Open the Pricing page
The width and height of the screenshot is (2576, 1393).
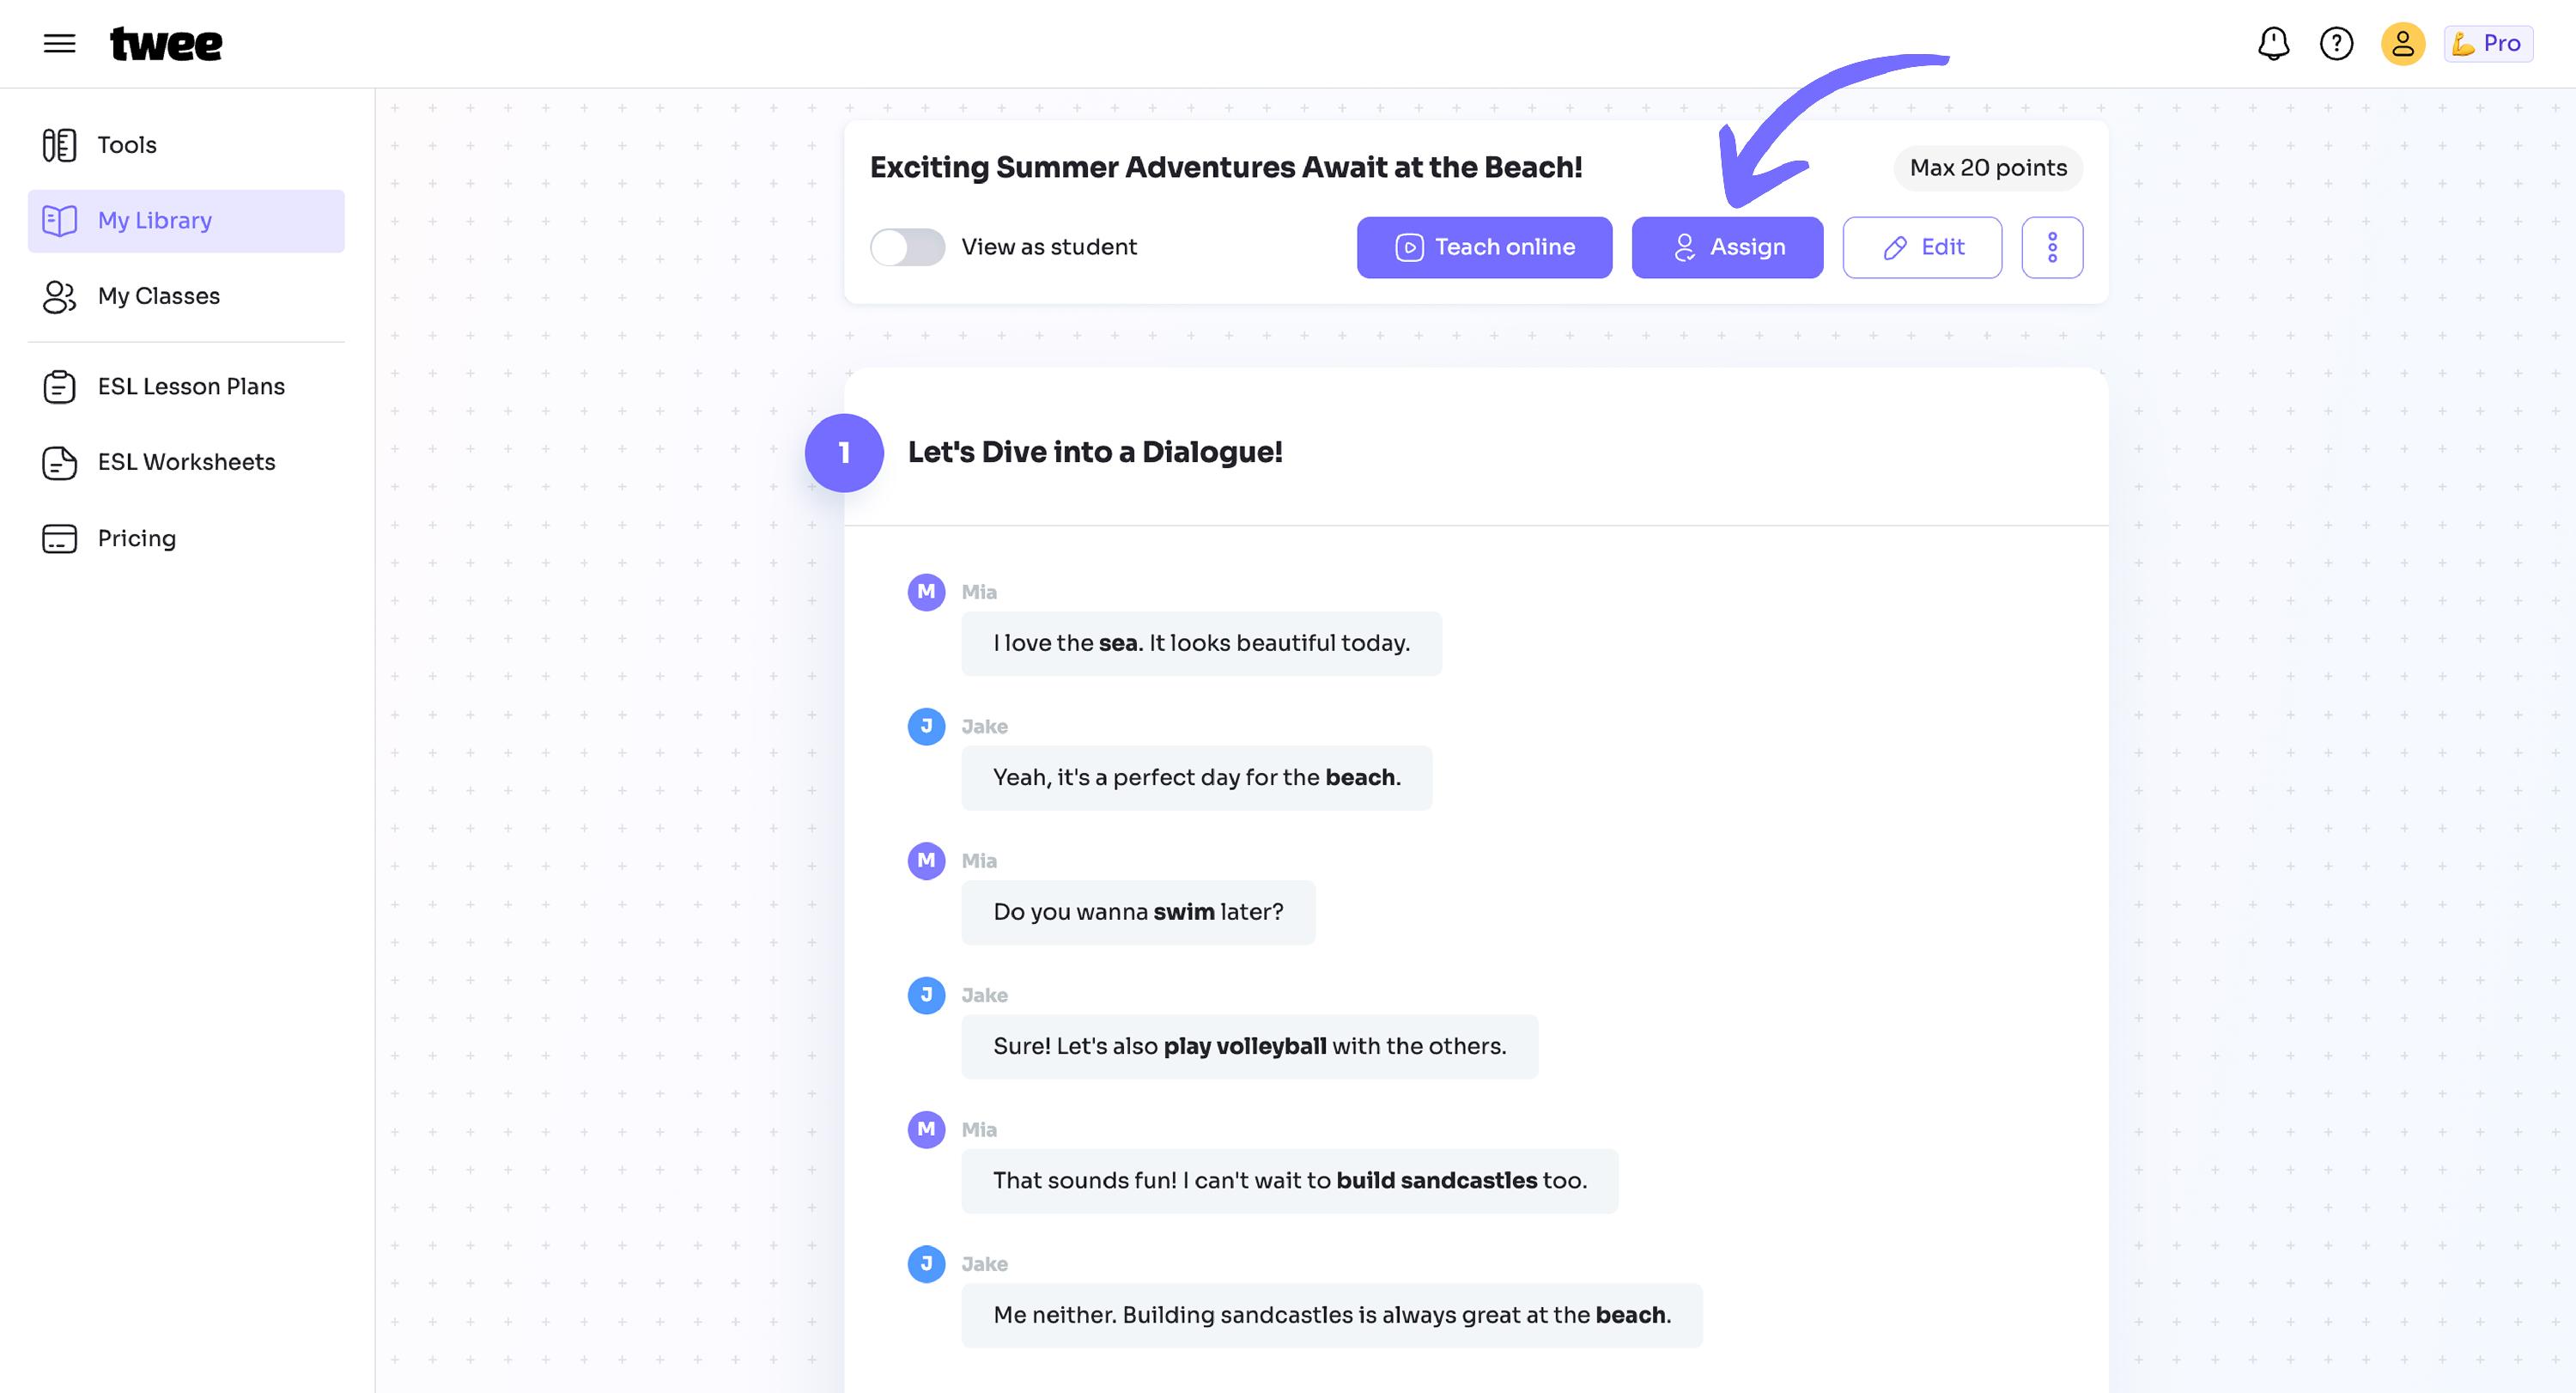tap(186, 538)
